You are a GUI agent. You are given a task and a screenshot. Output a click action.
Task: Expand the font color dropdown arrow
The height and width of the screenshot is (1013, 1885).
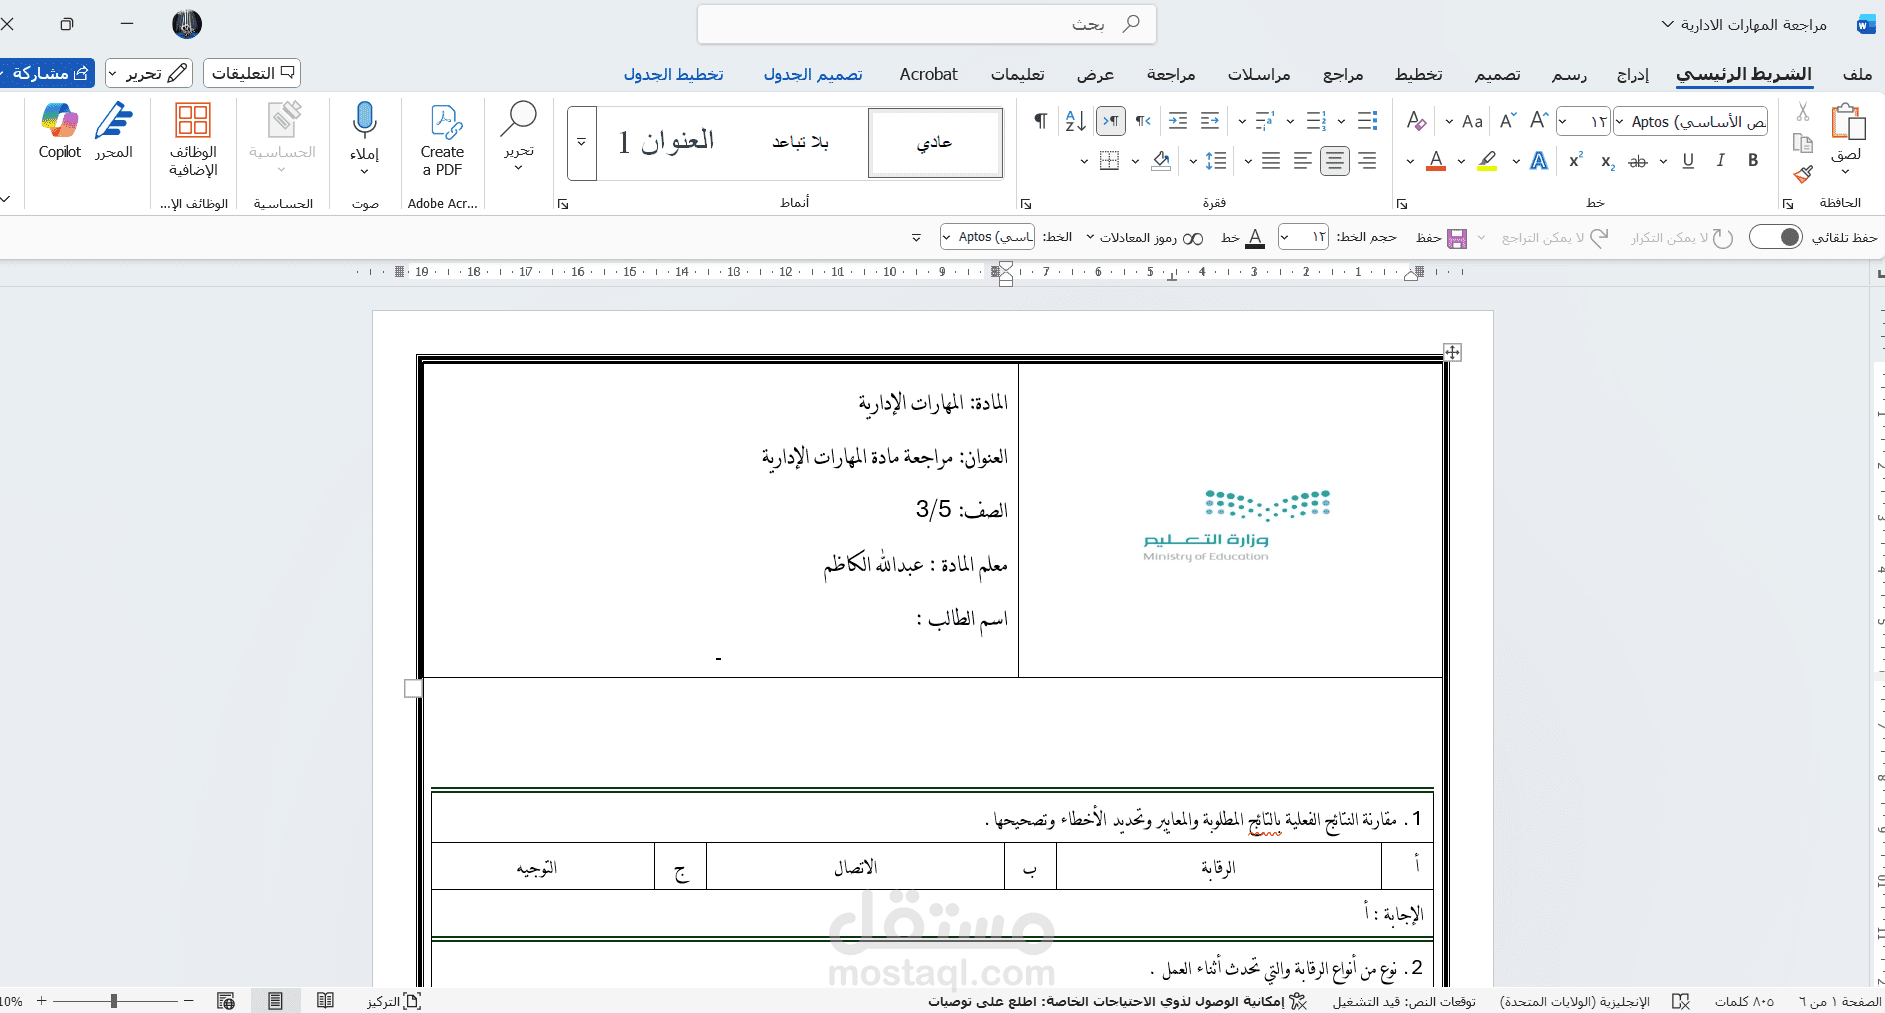[1410, 161]
